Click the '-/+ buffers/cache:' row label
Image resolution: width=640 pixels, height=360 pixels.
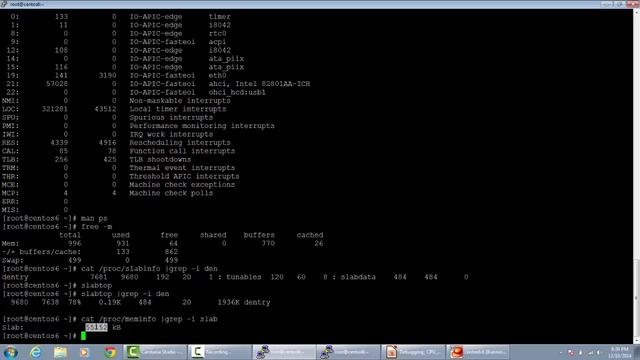(x=42, y=252)
